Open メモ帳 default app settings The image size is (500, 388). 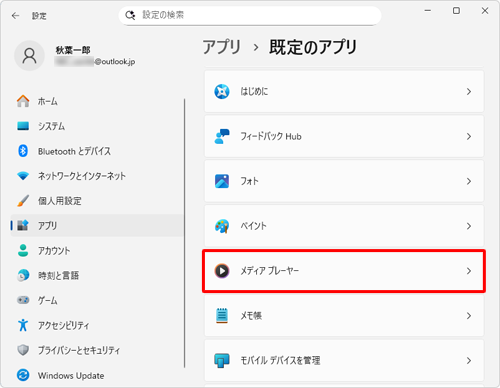click(344, 315)
